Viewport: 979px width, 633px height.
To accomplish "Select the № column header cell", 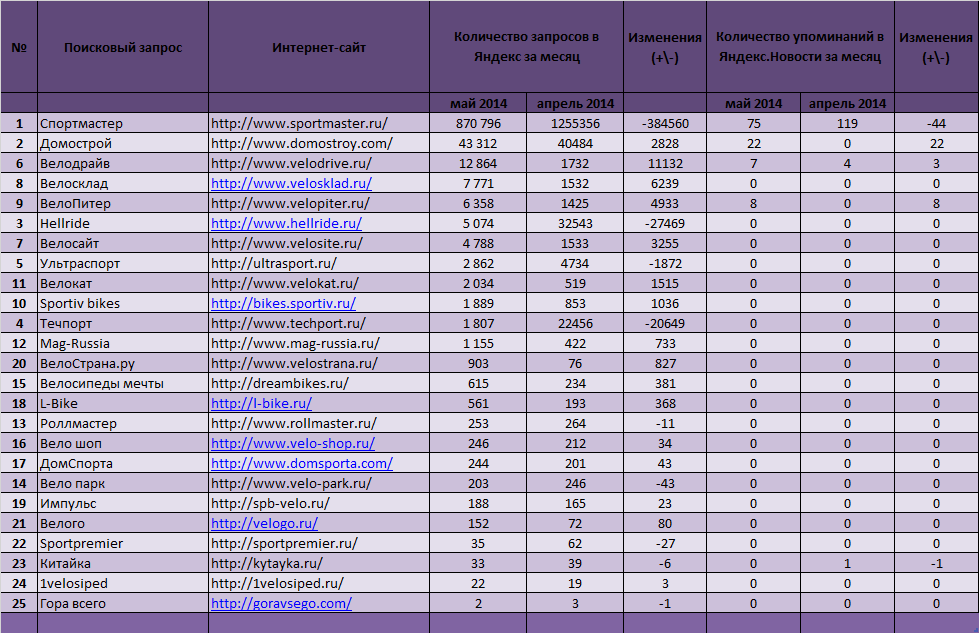I will pos(19,48).
